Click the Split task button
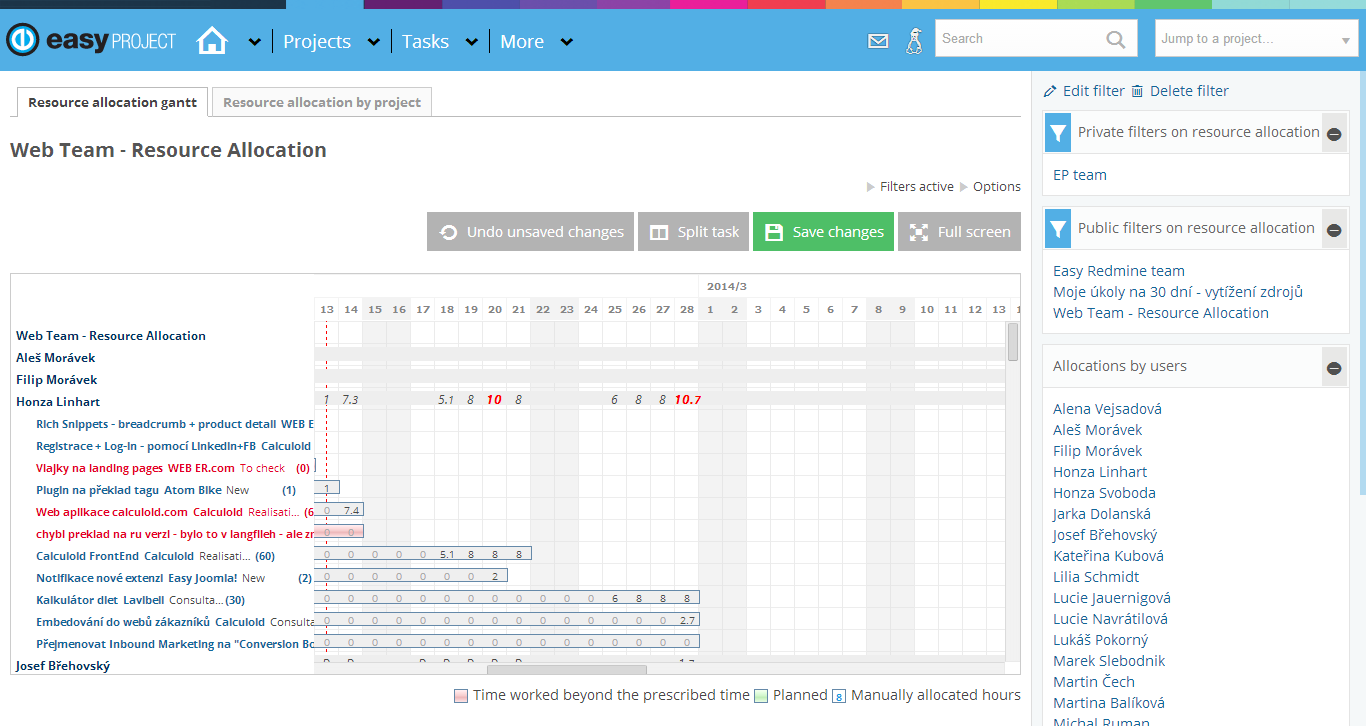 [695, 232]
